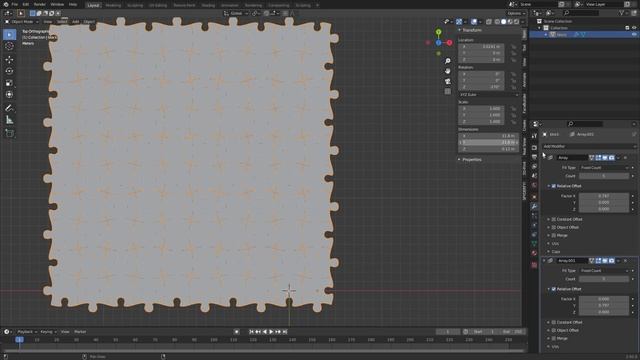Enable Constant Offset in Array.001 modifier
The height and width of the screenshot is (360, 640).
pyautogui.click(x=554, y=322)
